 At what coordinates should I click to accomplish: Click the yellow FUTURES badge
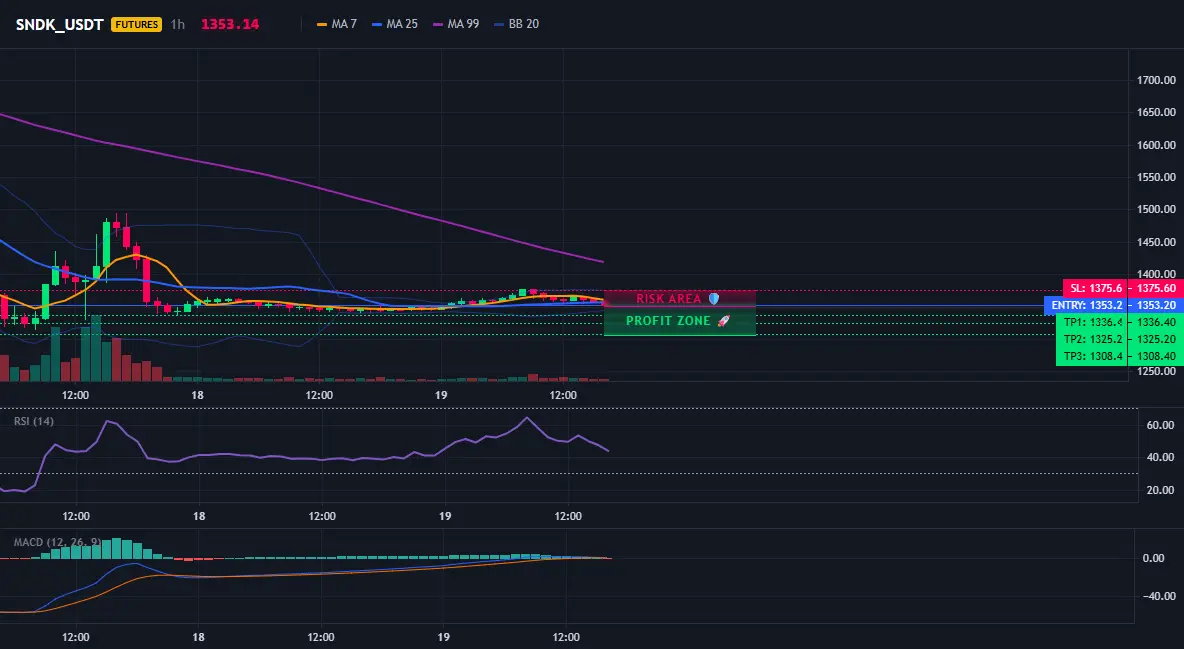(x=137, y=24)
